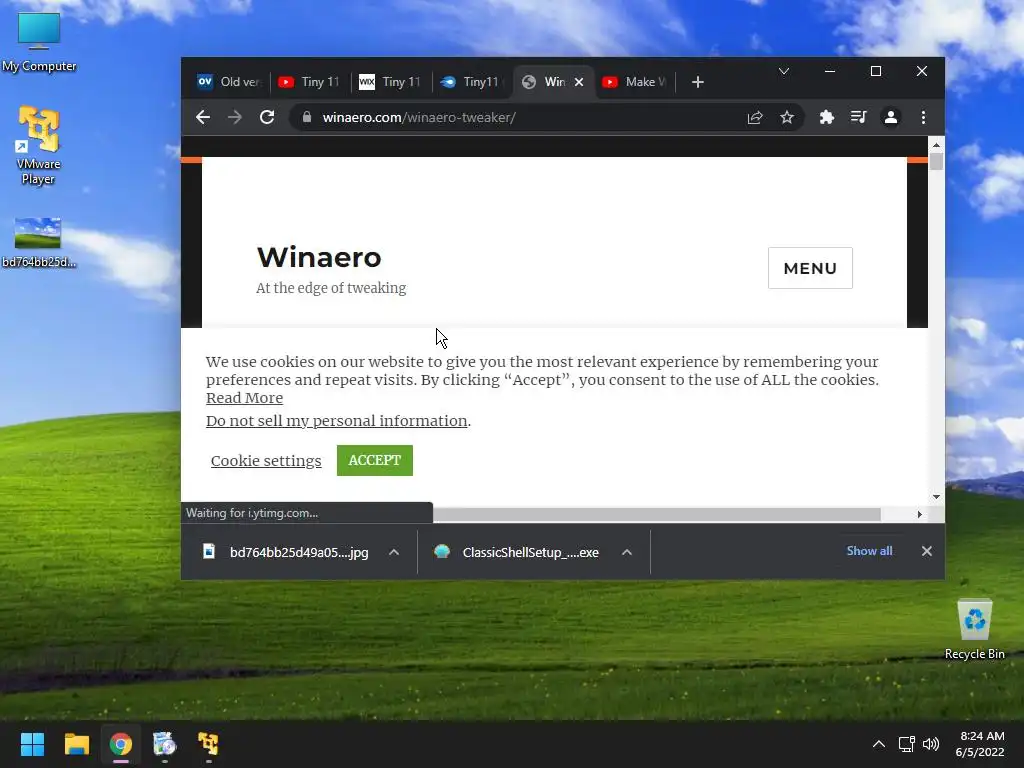The width and height of the screenshot is (1024, 768).
Task: Switch to the first YouTube Tiny 11 tab
Action: pos(309,82)
